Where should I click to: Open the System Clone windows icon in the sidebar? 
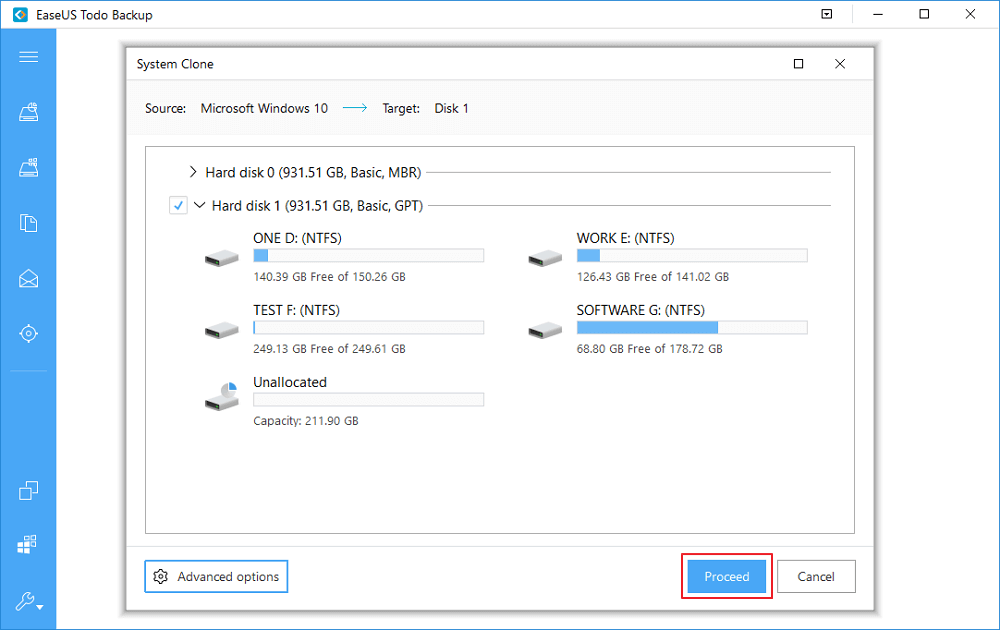click(27, 544)
